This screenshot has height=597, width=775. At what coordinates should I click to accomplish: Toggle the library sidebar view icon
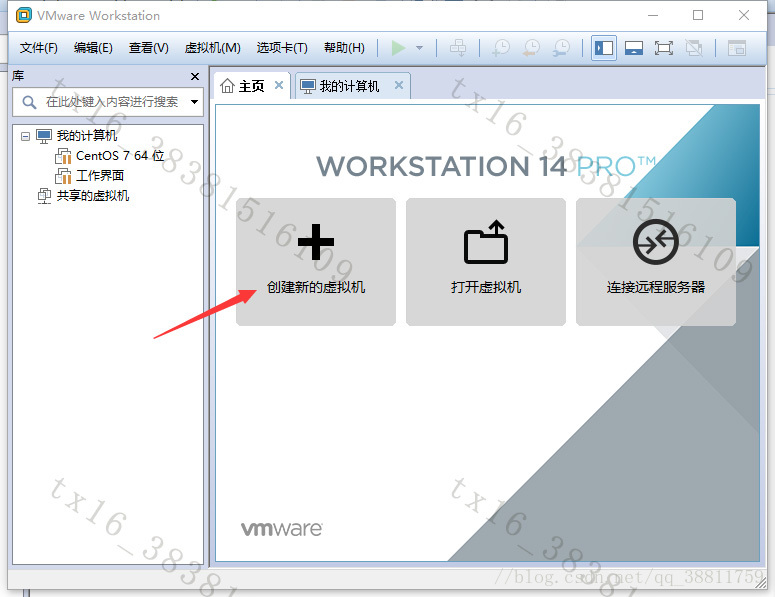coord(604,48)
